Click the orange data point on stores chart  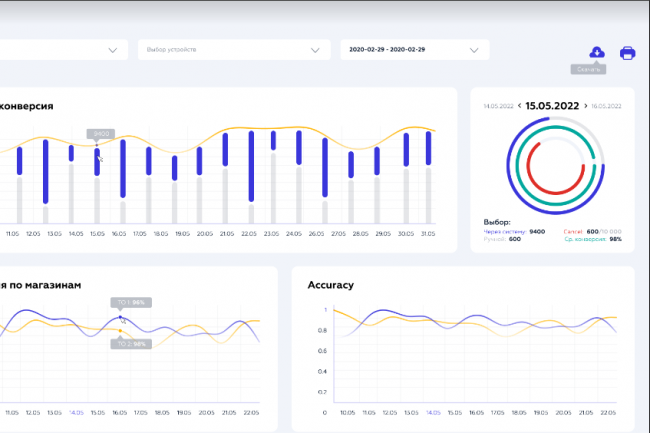120,331
